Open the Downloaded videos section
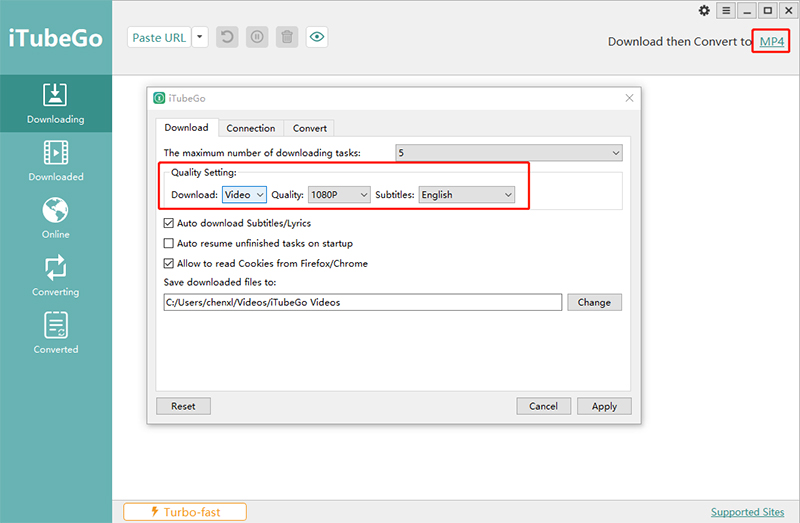 point(56,161)
